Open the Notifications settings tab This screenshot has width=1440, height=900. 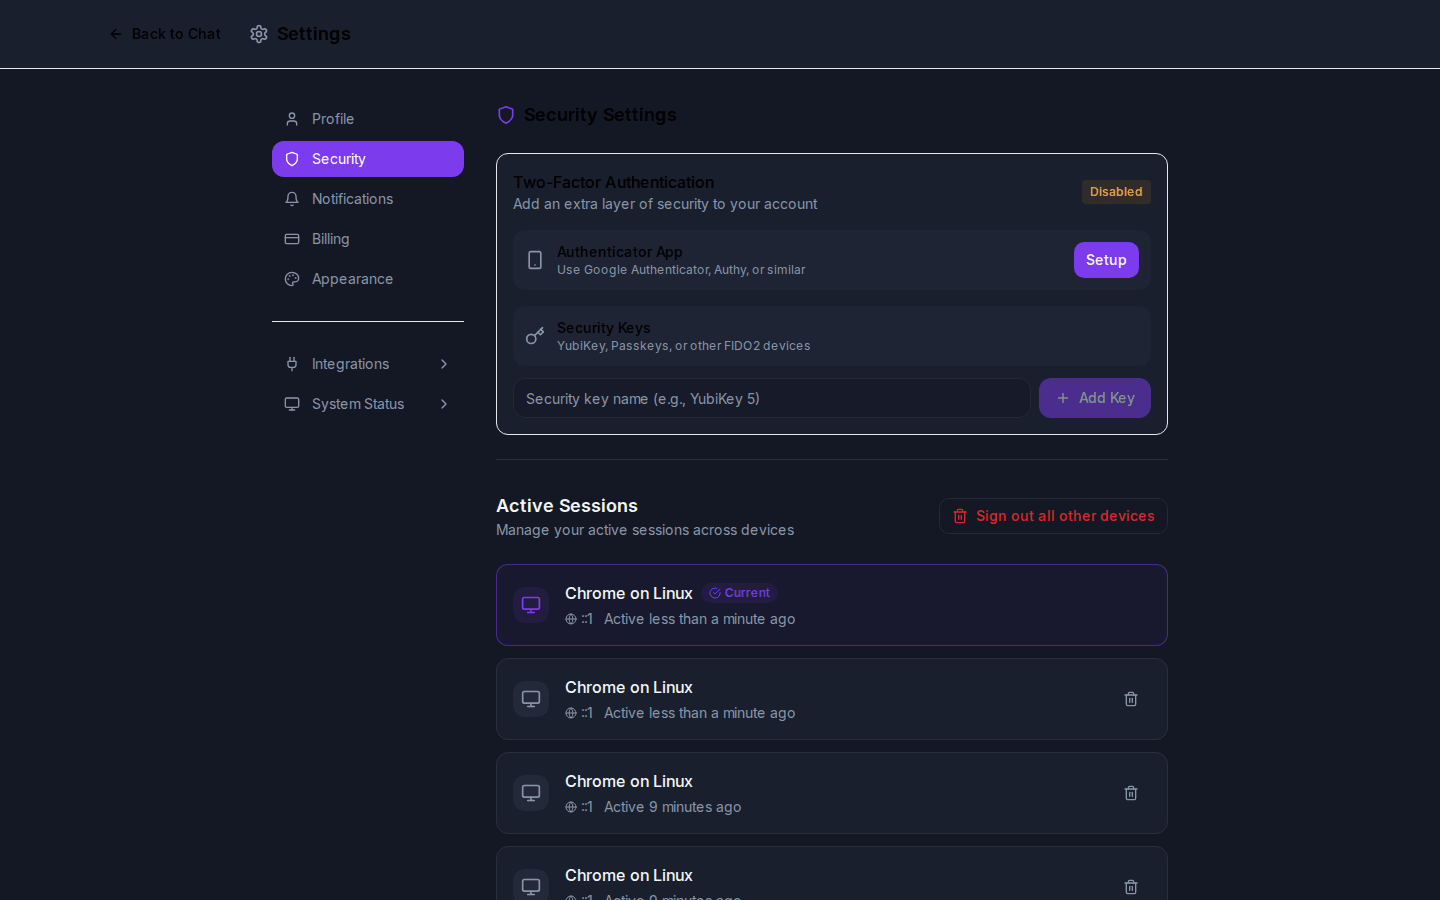click(368, 199)
